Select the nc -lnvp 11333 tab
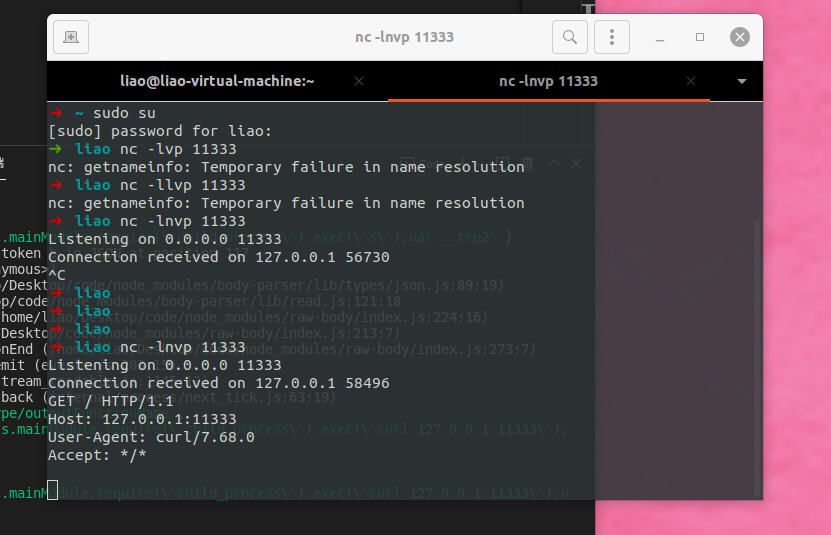The height and width of the screenshot is (535, 831). pos(549,81)
